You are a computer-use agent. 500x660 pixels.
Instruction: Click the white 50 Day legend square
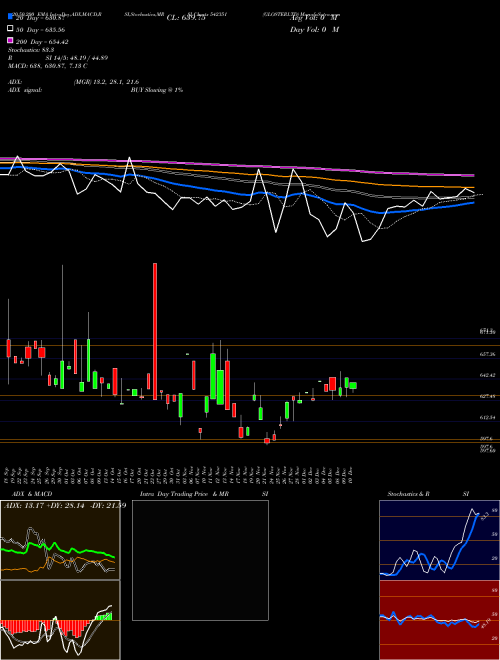(11, 28)
